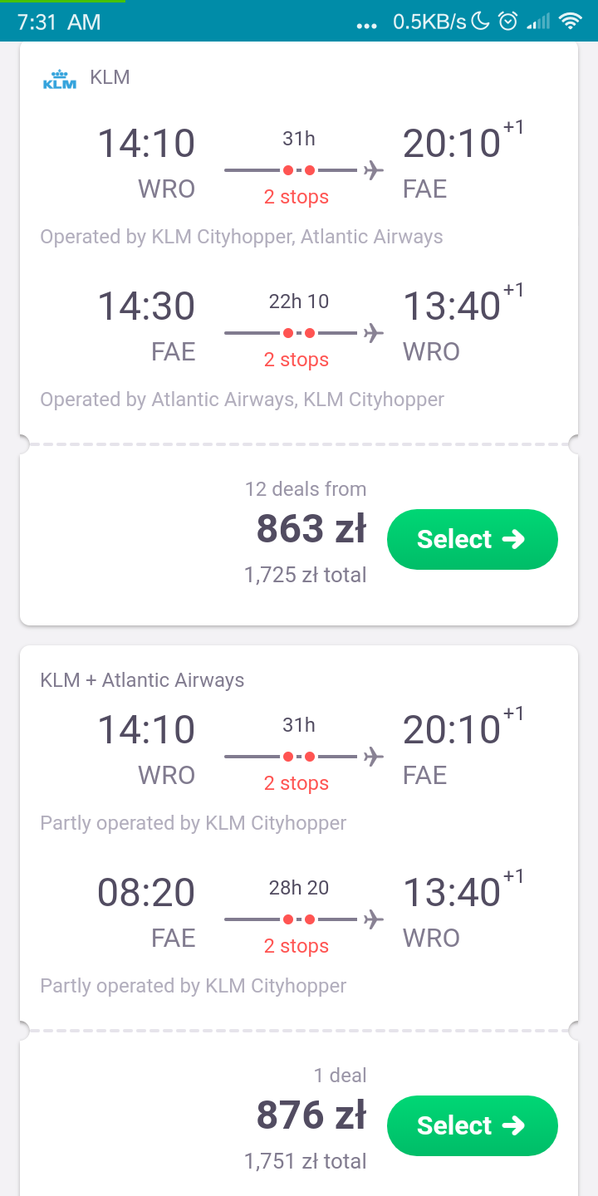Viewport: 598px width, 1196px height.
Task: Tap the Wi-Fi icon in status bar
Action: [x=570, y=21]
